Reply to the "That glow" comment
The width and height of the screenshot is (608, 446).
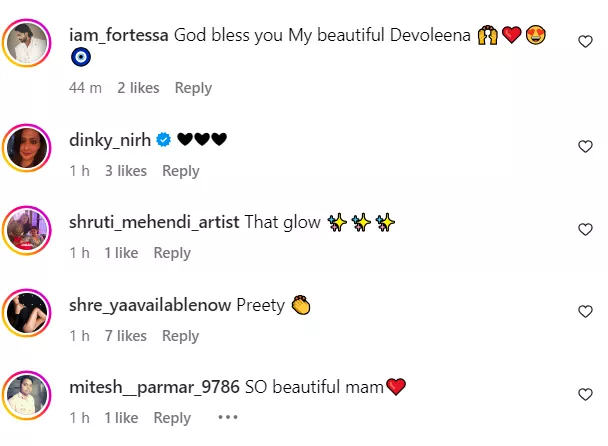[172, 253]
